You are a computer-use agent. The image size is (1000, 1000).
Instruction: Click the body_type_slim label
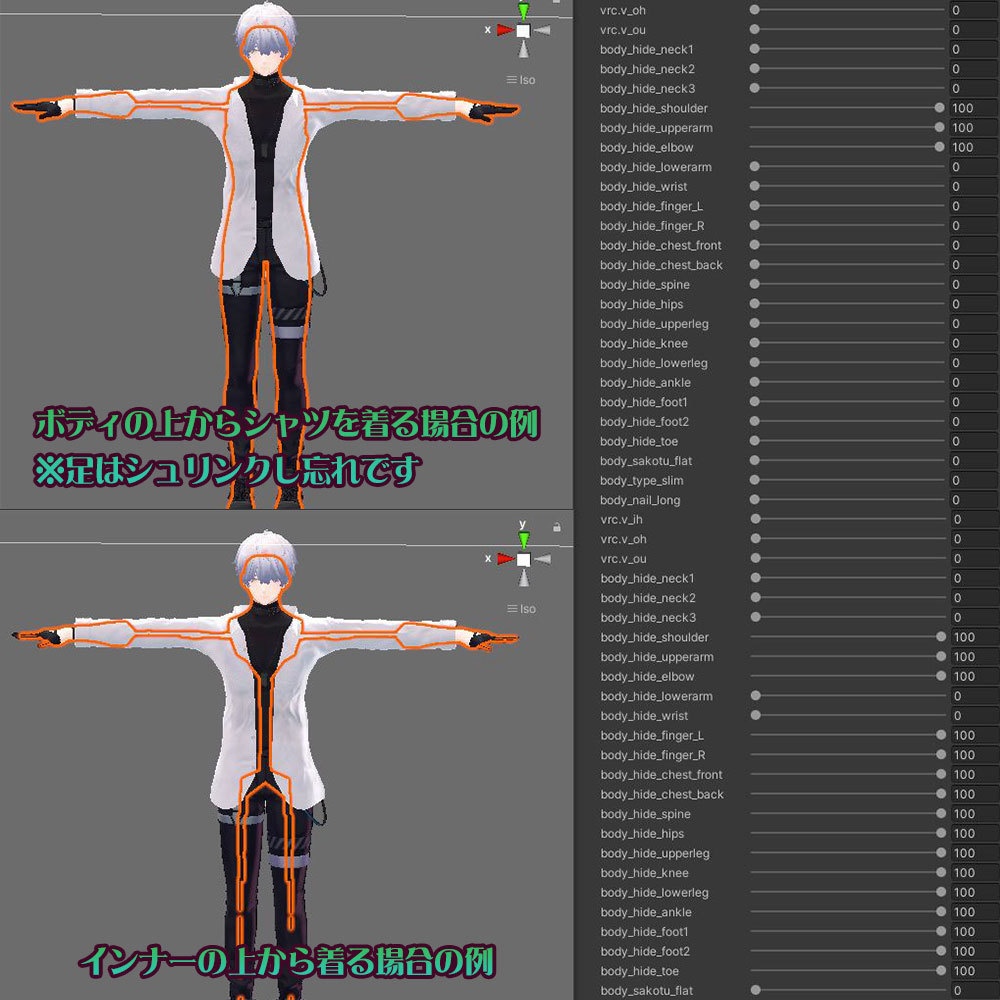(642, 480)
